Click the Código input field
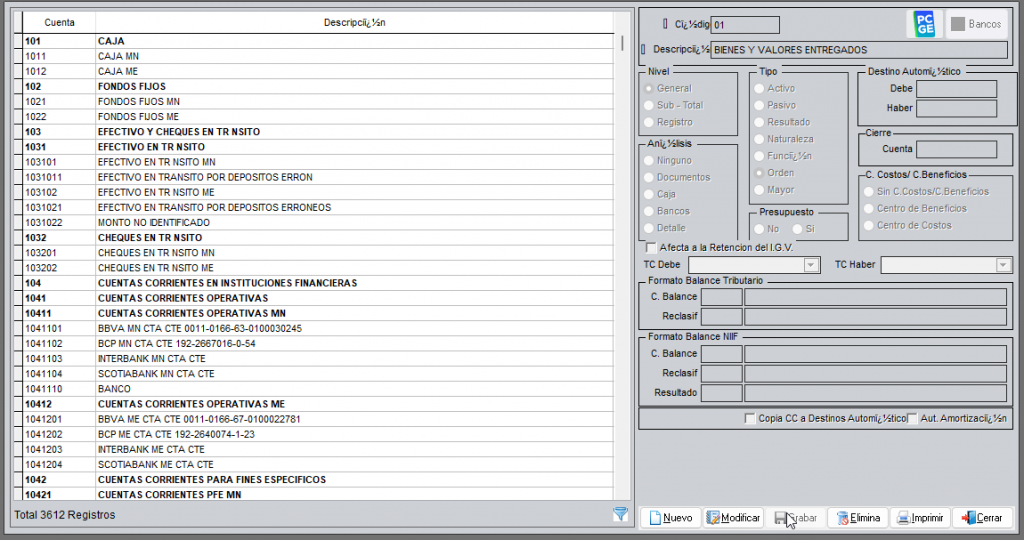 pos(744,25)
